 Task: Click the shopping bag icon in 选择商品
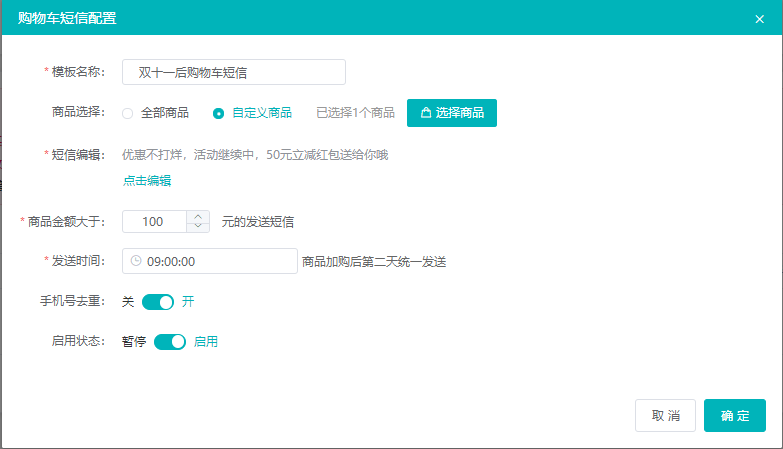coord(426,113)
